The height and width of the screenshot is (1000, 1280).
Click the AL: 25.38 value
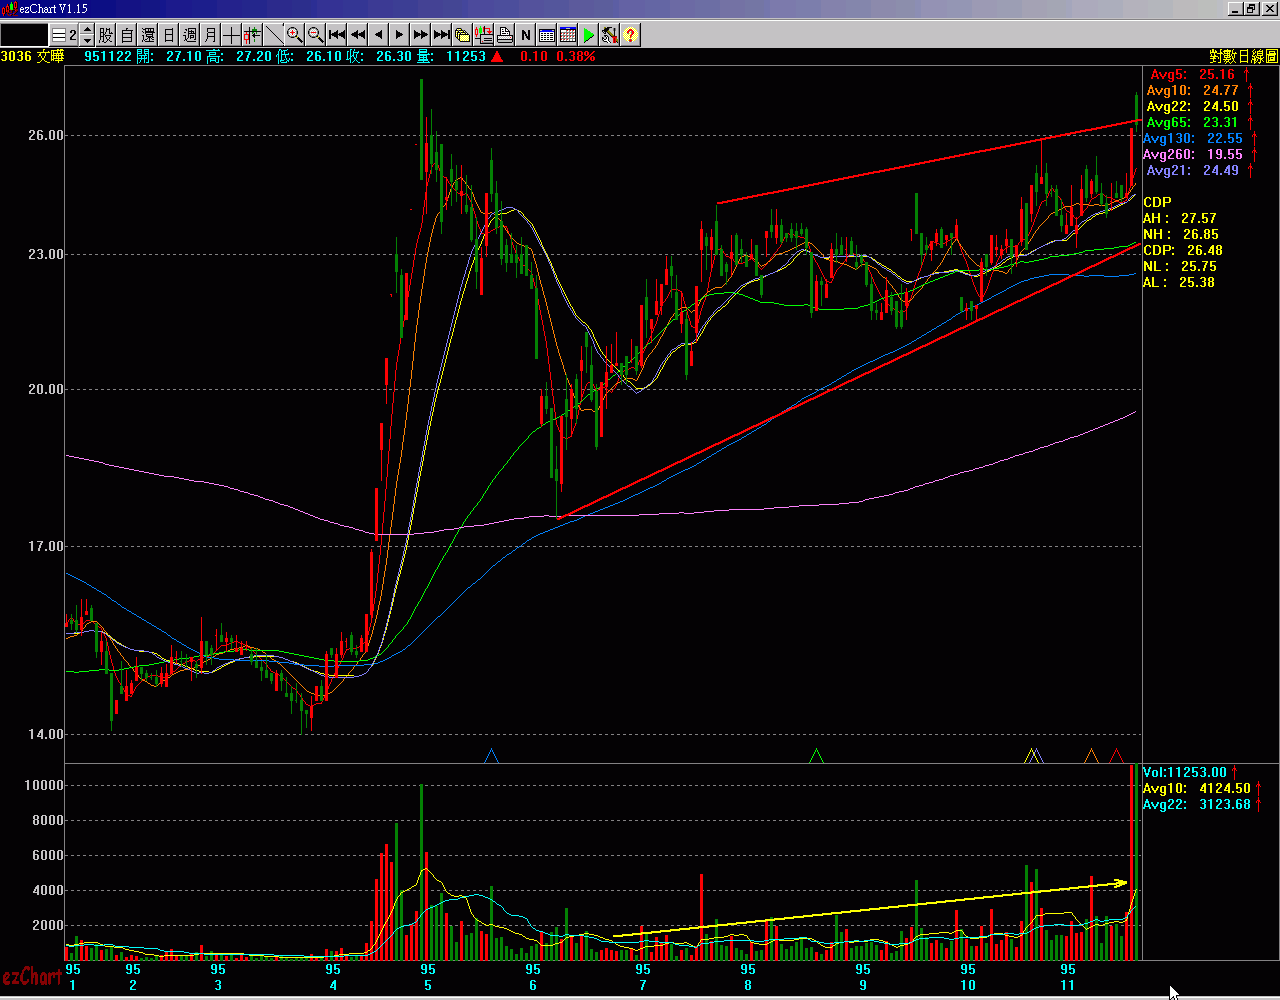tap(1180, 282)
